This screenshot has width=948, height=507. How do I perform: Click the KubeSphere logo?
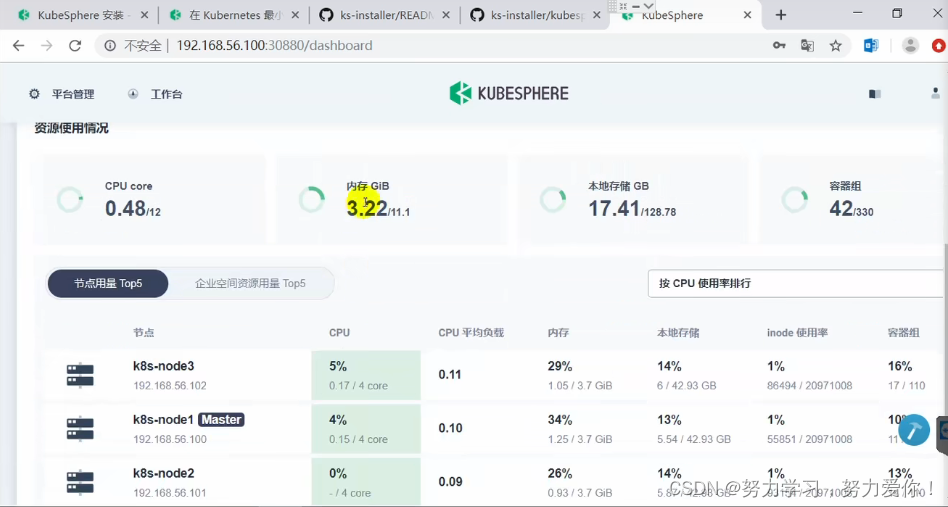pos(509,94)
